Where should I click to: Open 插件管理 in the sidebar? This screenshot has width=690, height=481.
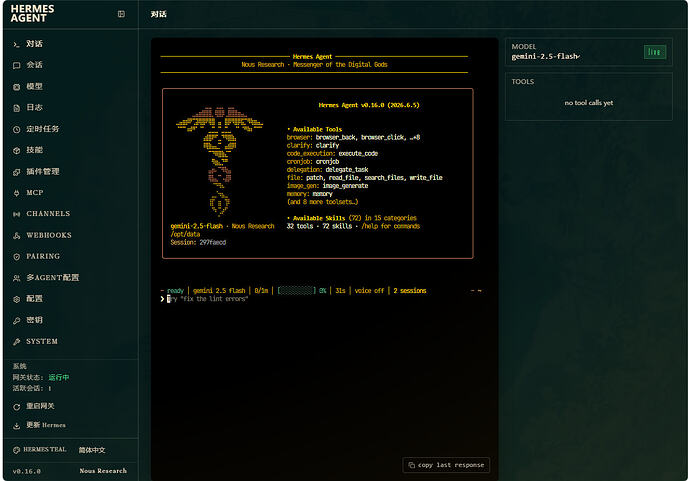click(x=70, y=172)
